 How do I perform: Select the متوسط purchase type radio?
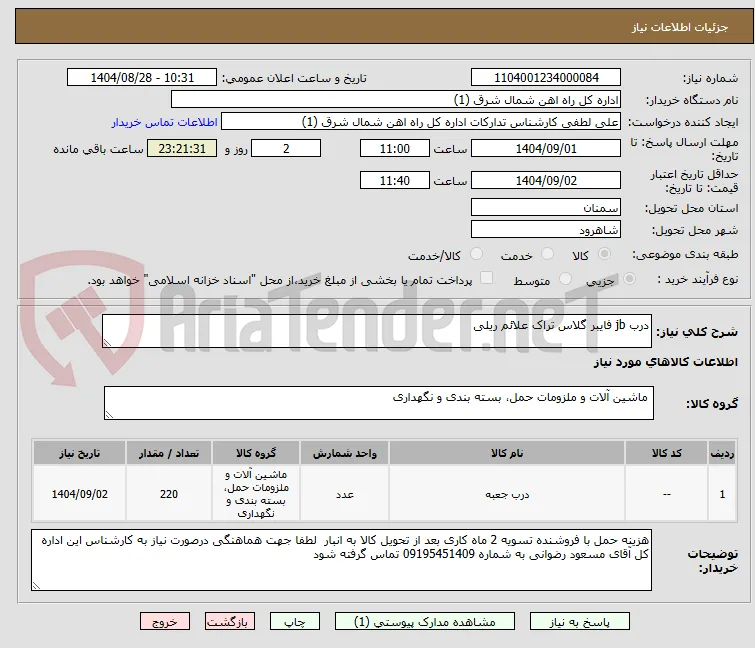point(565,279)
